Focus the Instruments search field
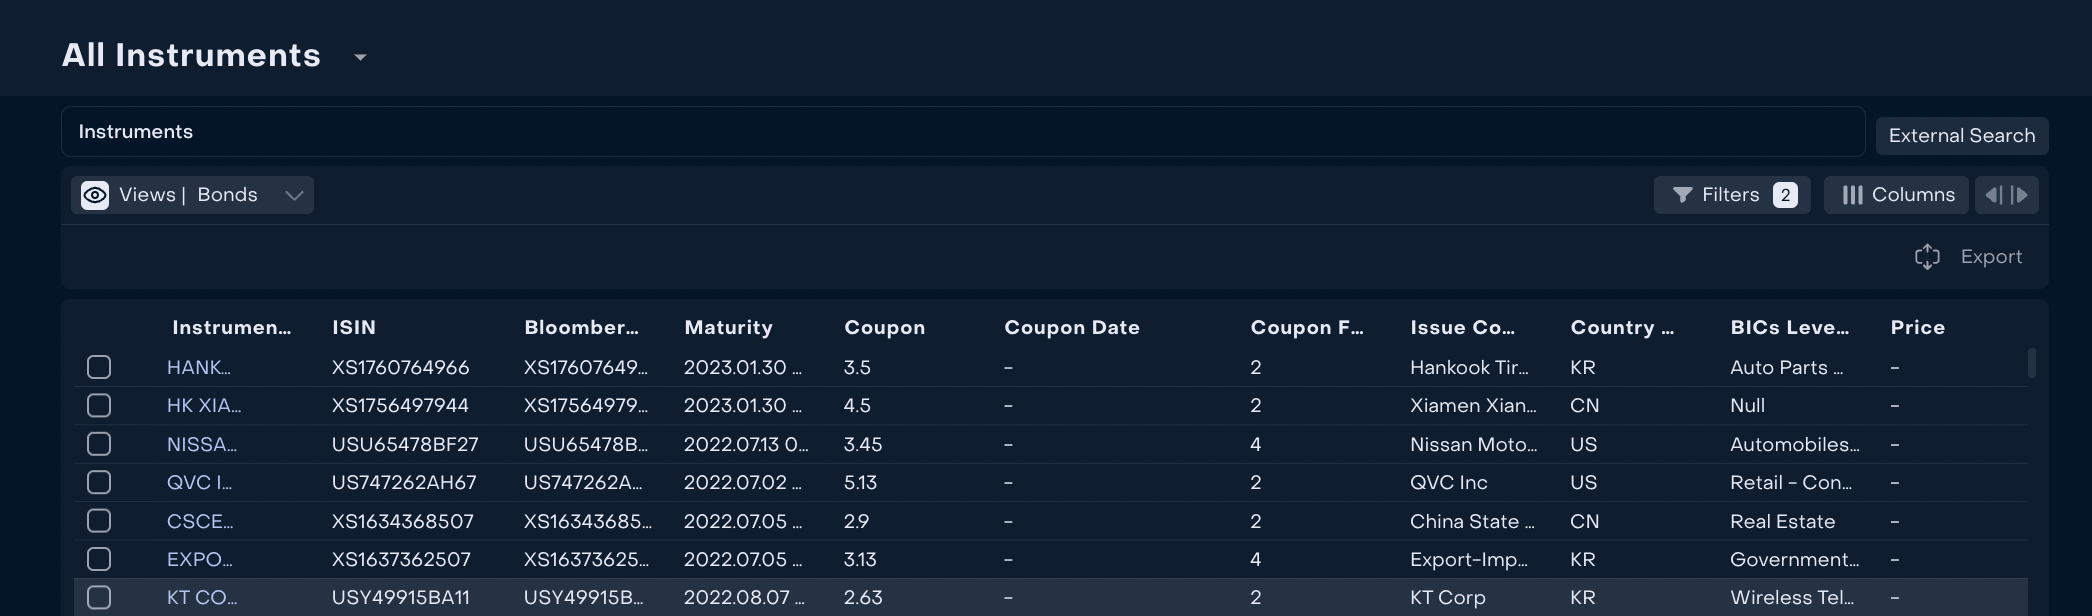The image size is (2092, 616). [x=962, y=132]
